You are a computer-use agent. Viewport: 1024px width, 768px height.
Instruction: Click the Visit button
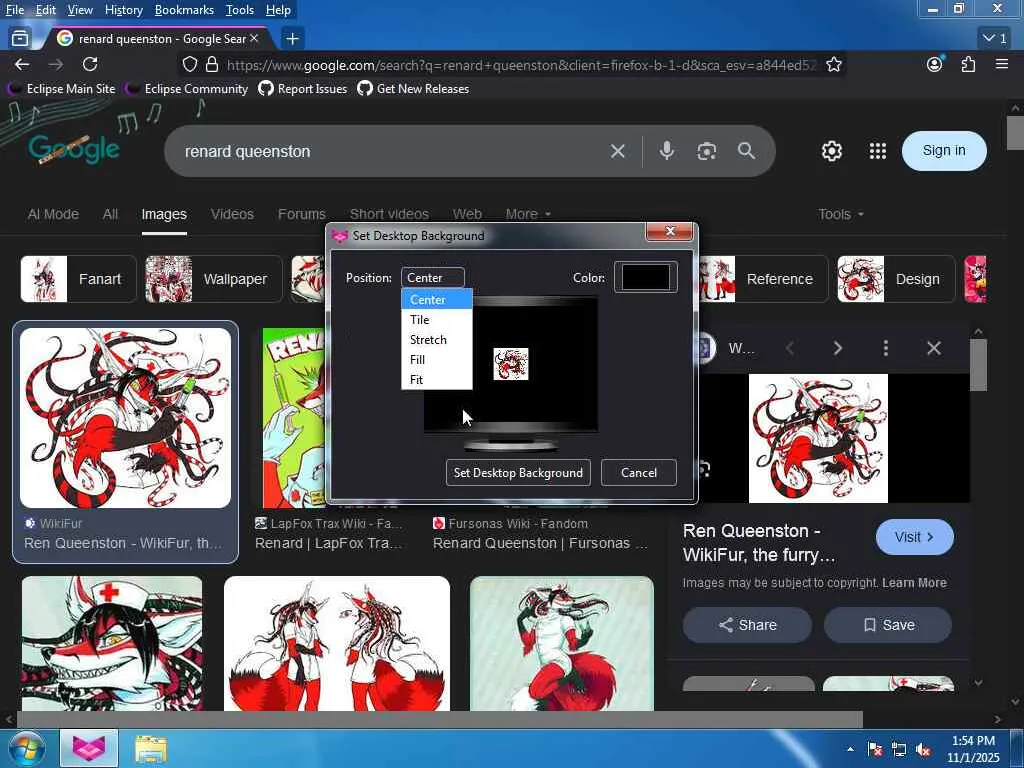[914, 537]
